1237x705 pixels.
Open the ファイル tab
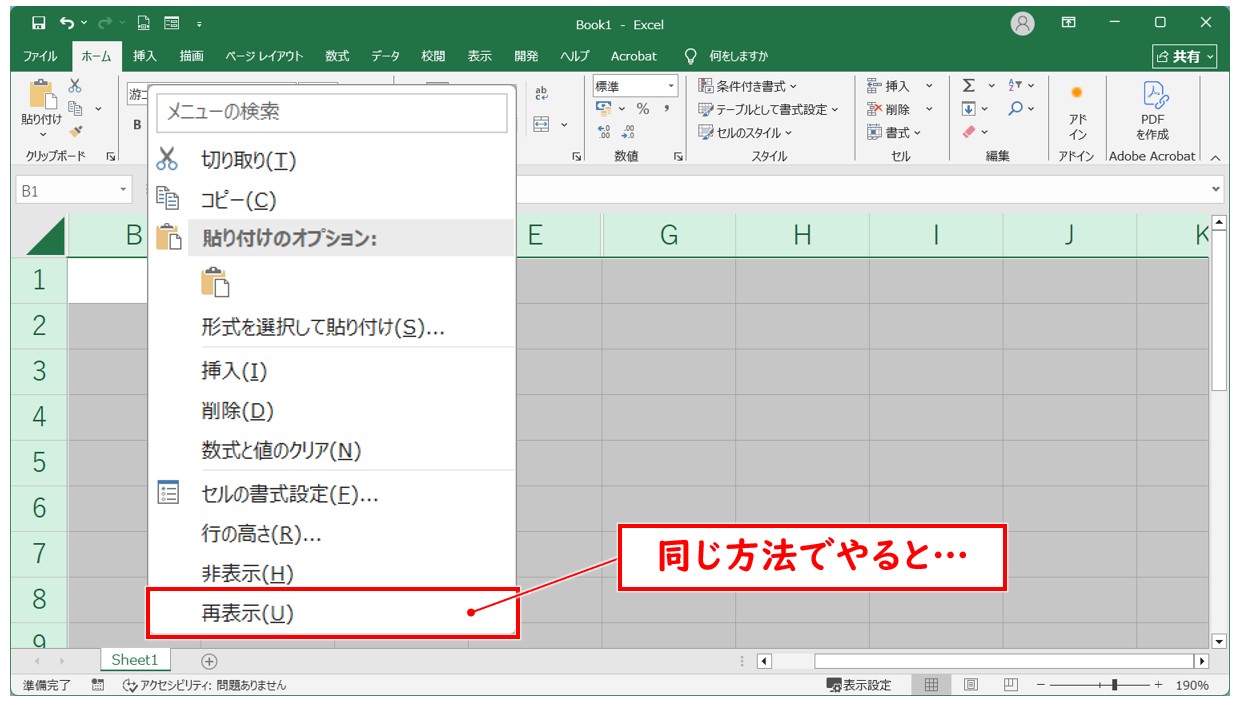[40, 56]
